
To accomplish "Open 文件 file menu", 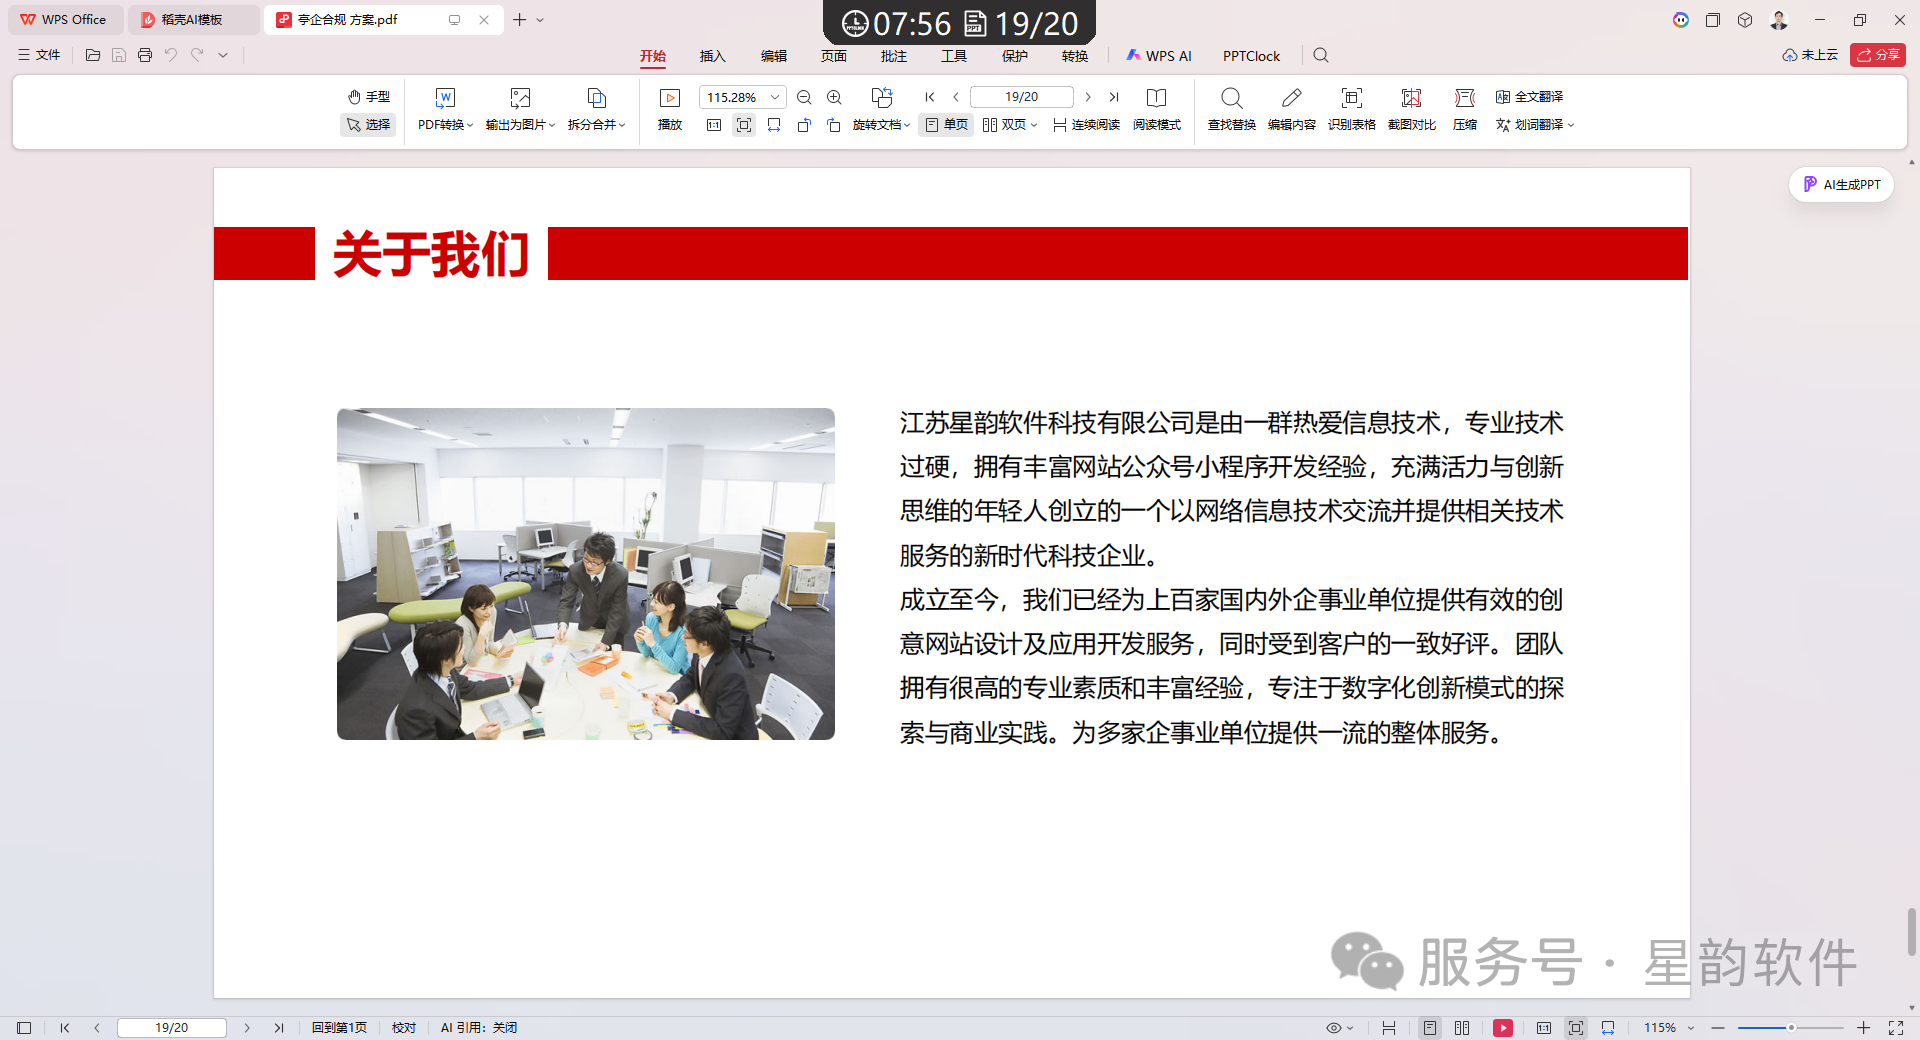I will tap(39, 55).
